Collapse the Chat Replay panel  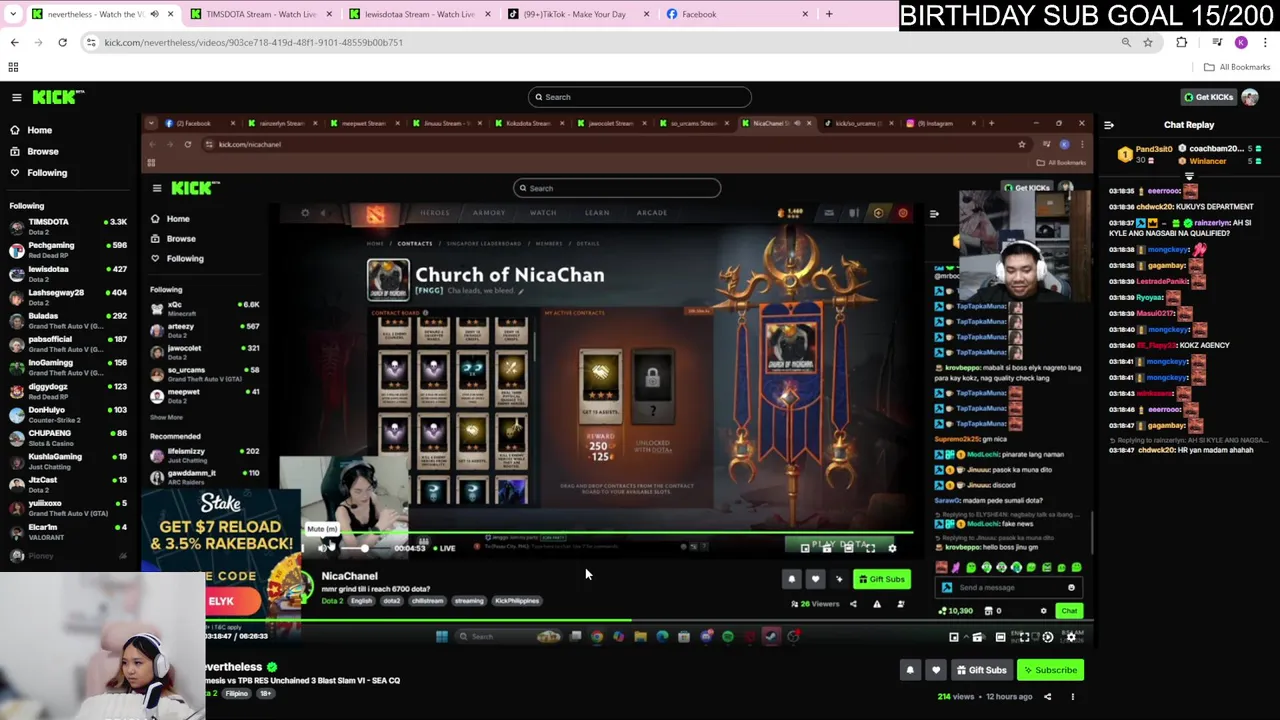[1109, 125]
